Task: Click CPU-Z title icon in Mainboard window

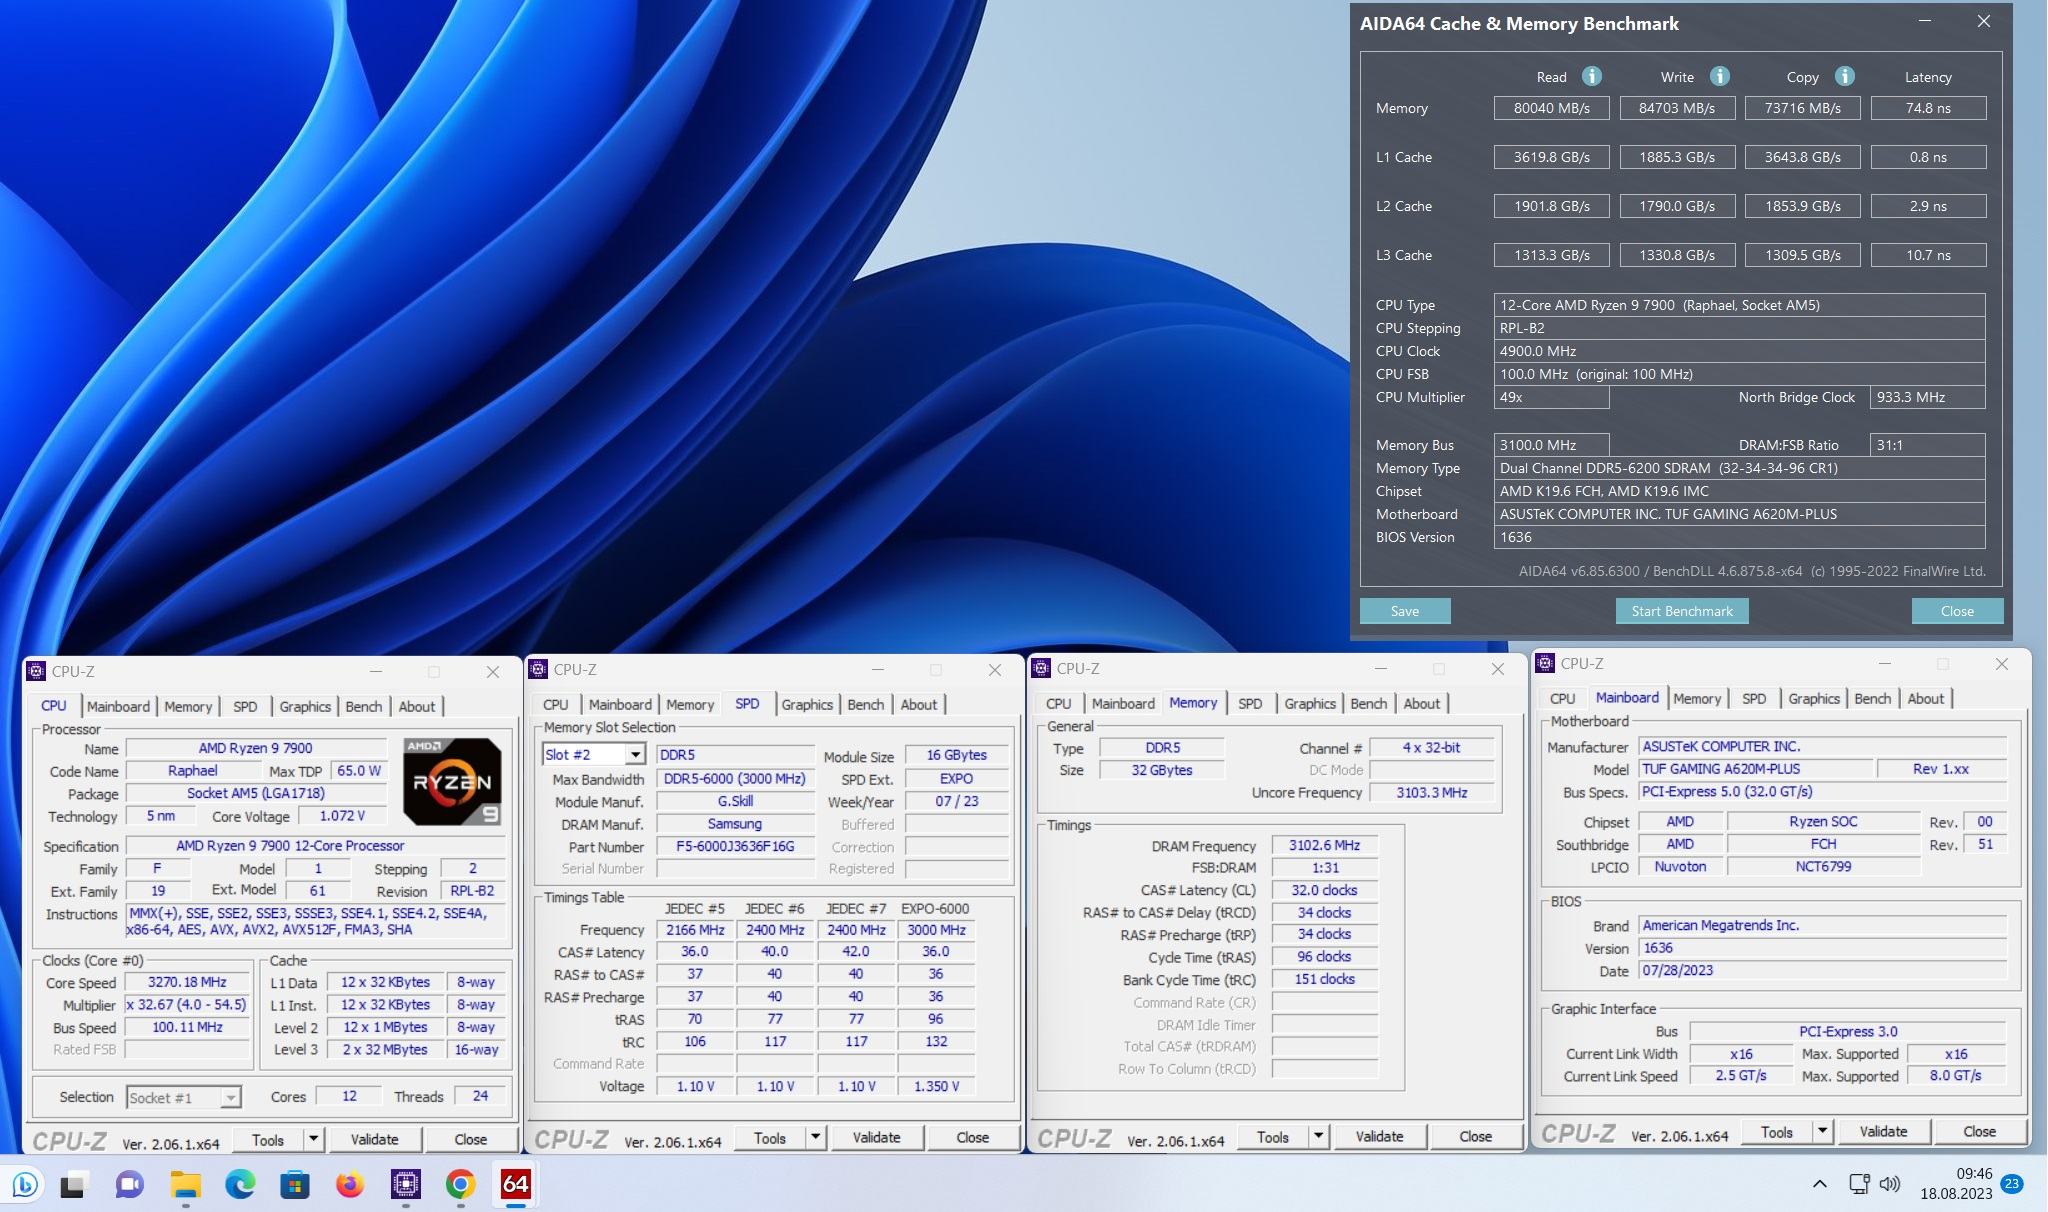Action: tap(1545, 663)
